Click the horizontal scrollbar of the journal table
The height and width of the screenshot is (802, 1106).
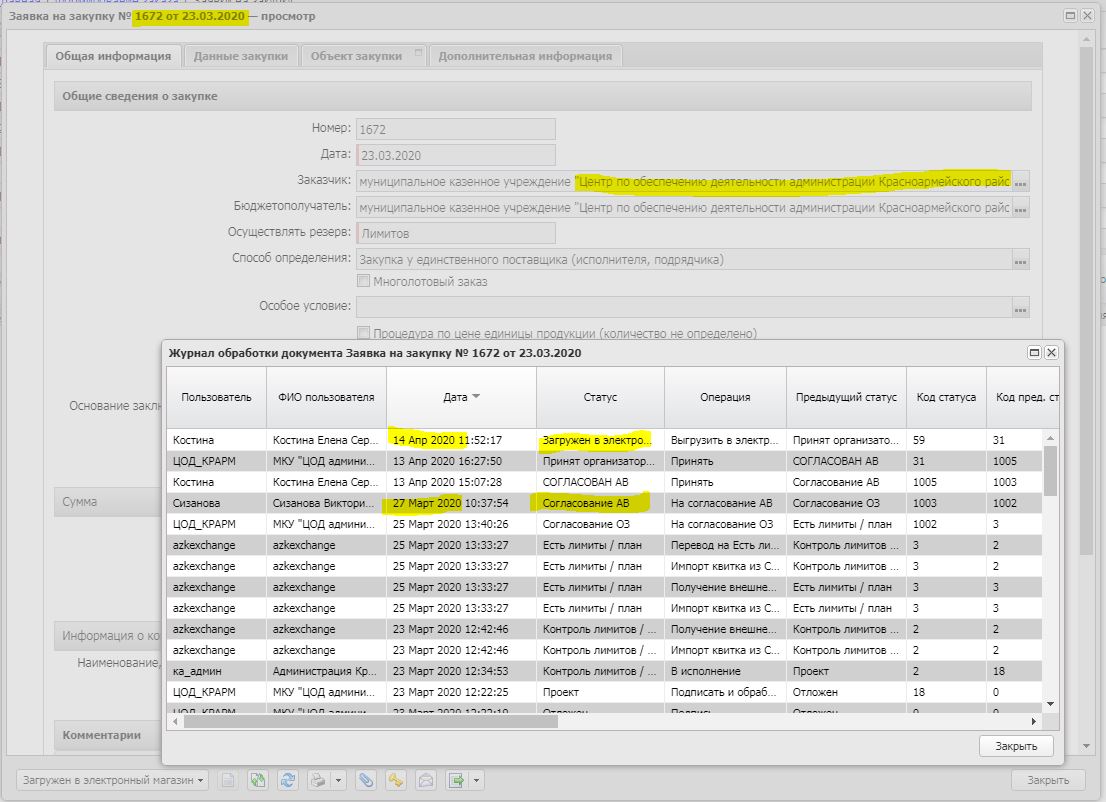coord(370,721)
